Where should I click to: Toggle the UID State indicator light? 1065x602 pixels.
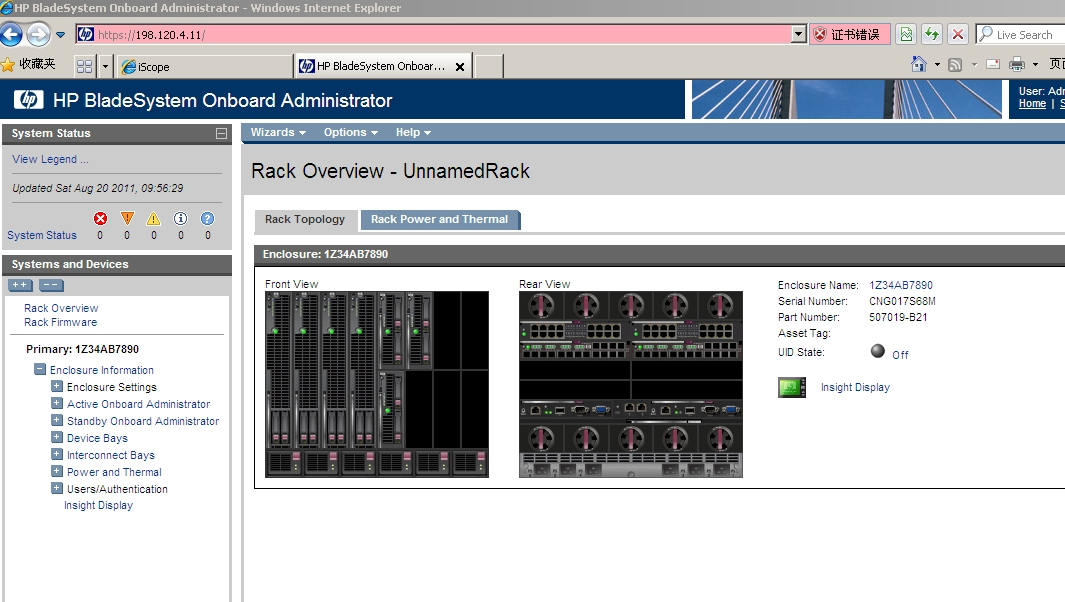click(878, 351)
